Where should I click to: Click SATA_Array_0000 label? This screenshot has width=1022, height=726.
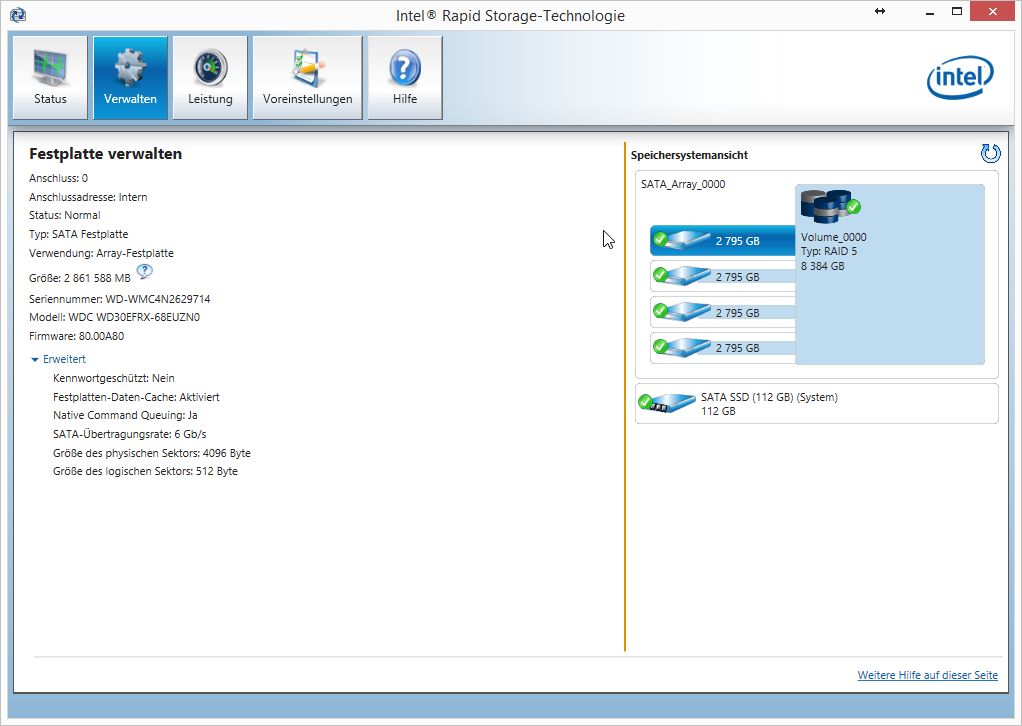click(x=683, y=184)
